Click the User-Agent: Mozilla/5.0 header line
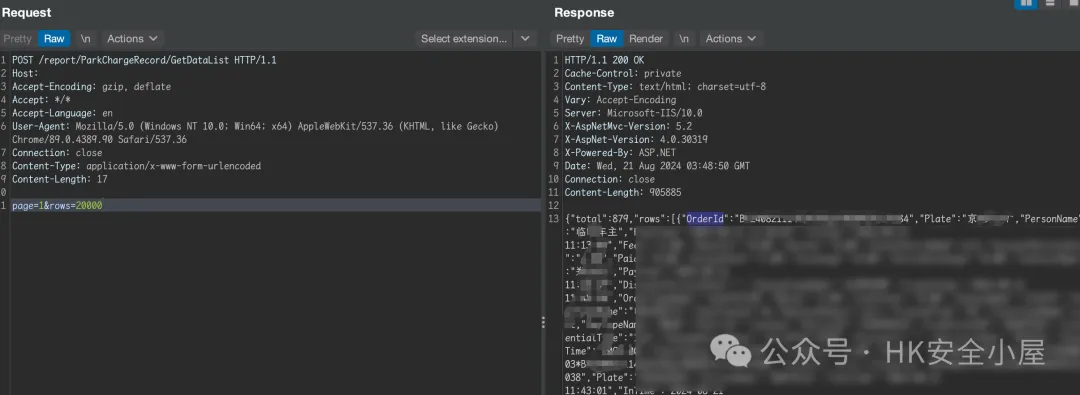 pyautogui.click(x=255, y=126)
